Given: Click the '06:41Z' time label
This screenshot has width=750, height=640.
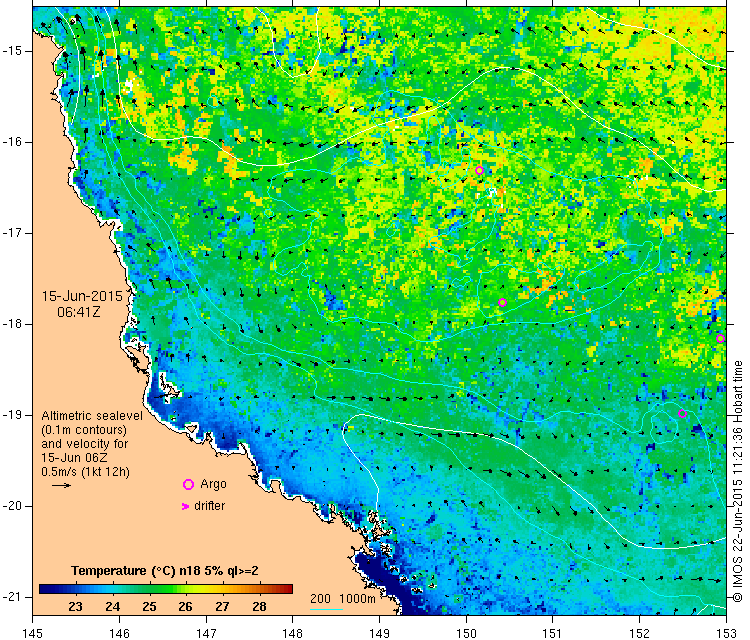Looking at the screenshot, I should [79, 312].
